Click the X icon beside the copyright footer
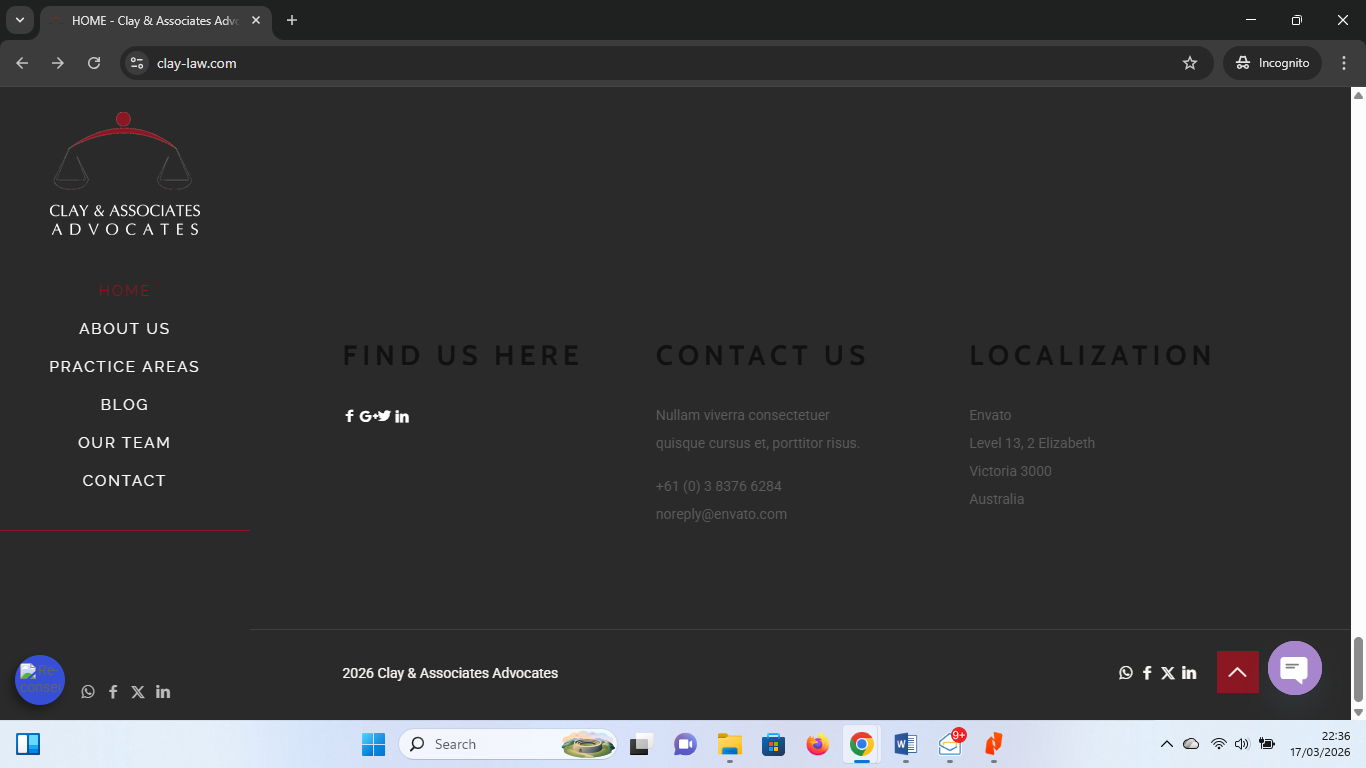The height and width of the screenshot is (768, 1366). [x=1167, y=673]
